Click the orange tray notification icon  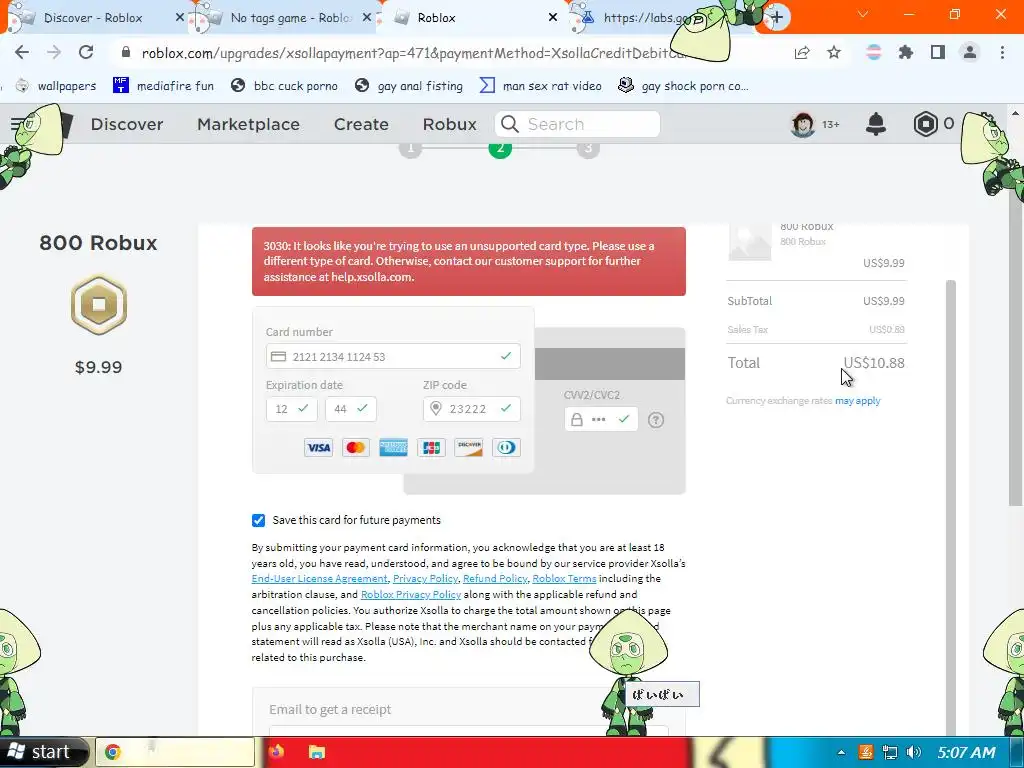pos(866,752)
